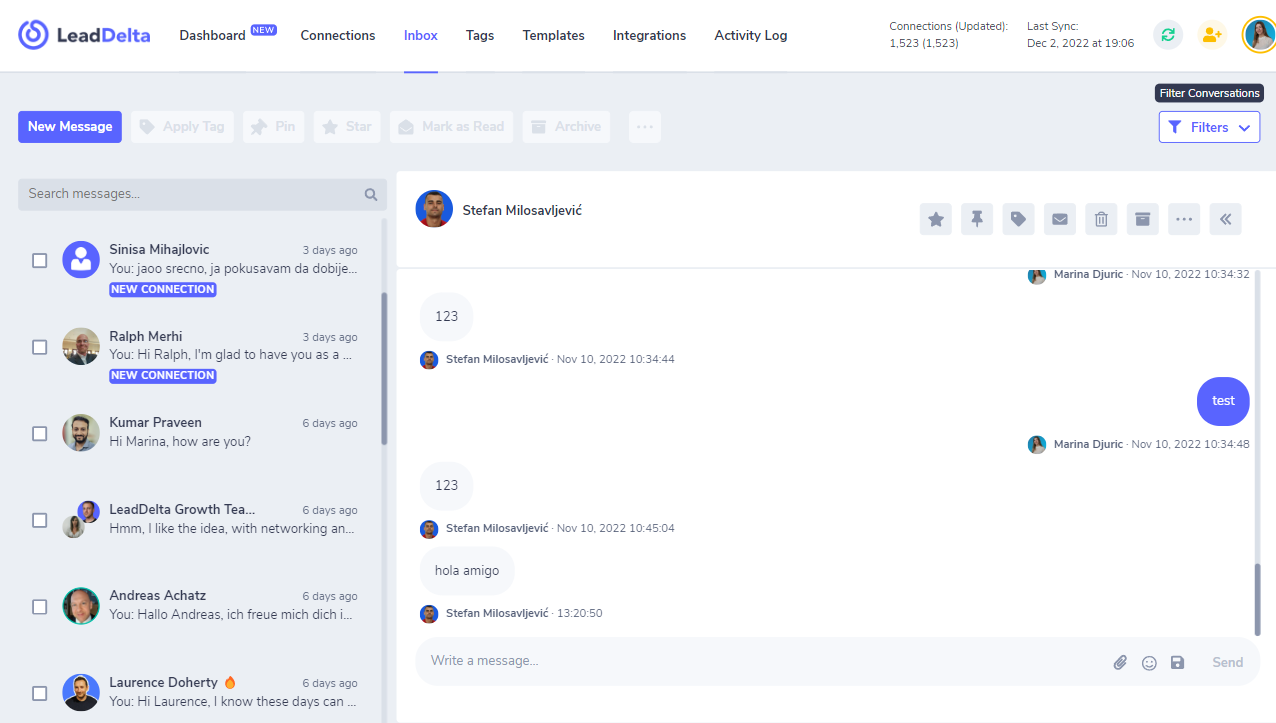1276x723 pixels.
Task: Open the Tags tab
Action: point(480,35)
